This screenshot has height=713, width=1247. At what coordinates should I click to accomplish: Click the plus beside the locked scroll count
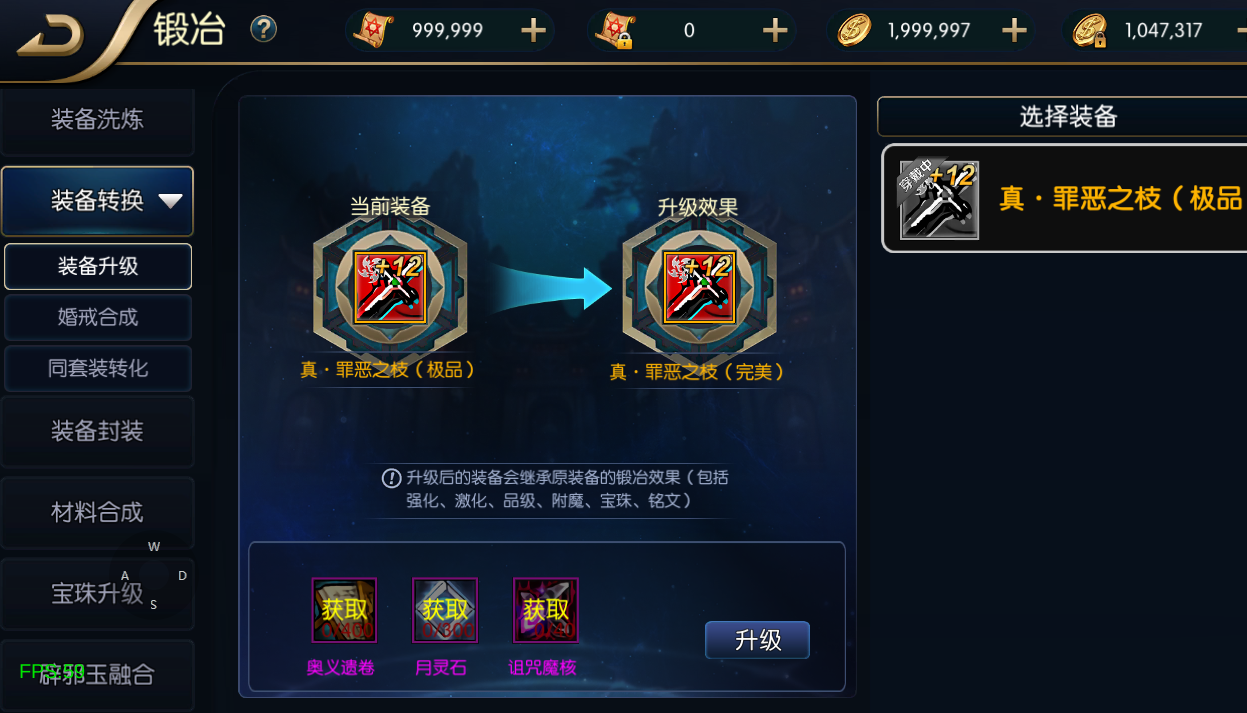click(x=776, y=31)
